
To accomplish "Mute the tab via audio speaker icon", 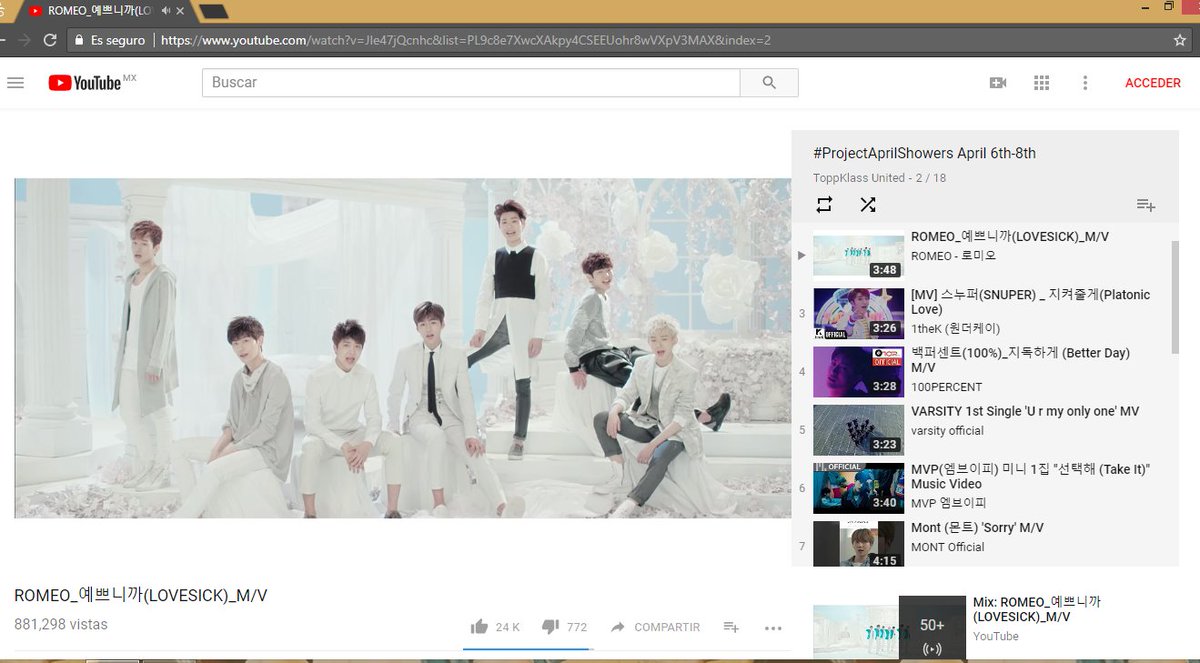I will (166, 10).
